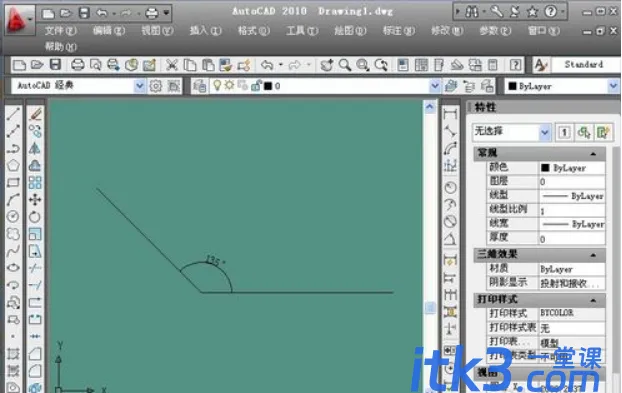
Task: Open the 帮助(H) menu
Action: point(61,47)
